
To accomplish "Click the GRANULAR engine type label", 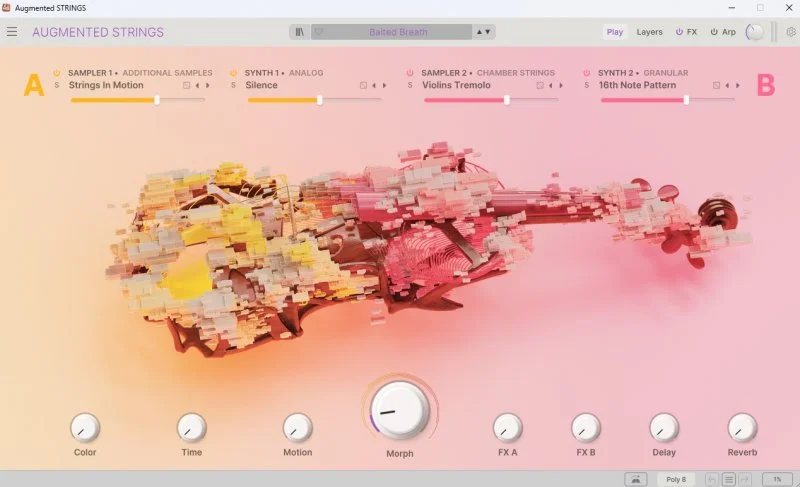I will coord(666,73).
